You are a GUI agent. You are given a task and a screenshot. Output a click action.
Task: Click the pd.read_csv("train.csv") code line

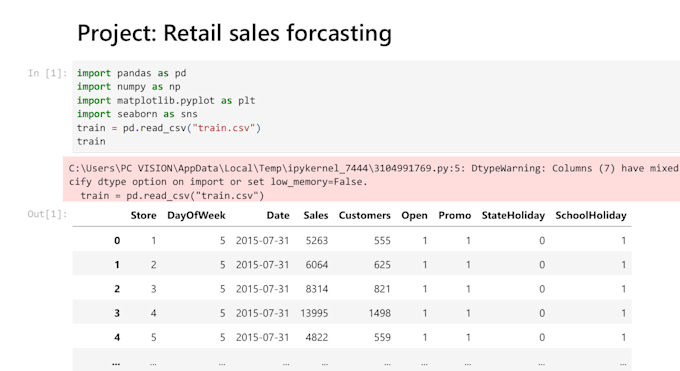[x=169, y=128]
